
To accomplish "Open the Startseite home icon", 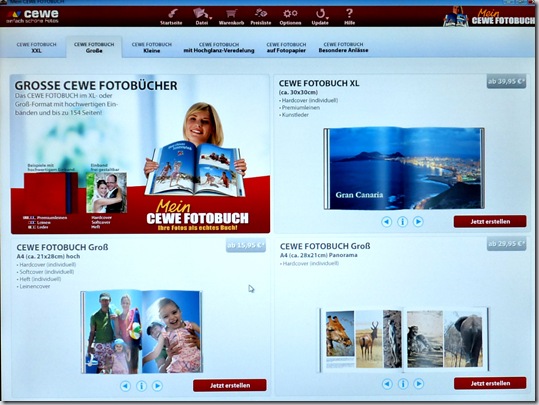I will point(171,17).
